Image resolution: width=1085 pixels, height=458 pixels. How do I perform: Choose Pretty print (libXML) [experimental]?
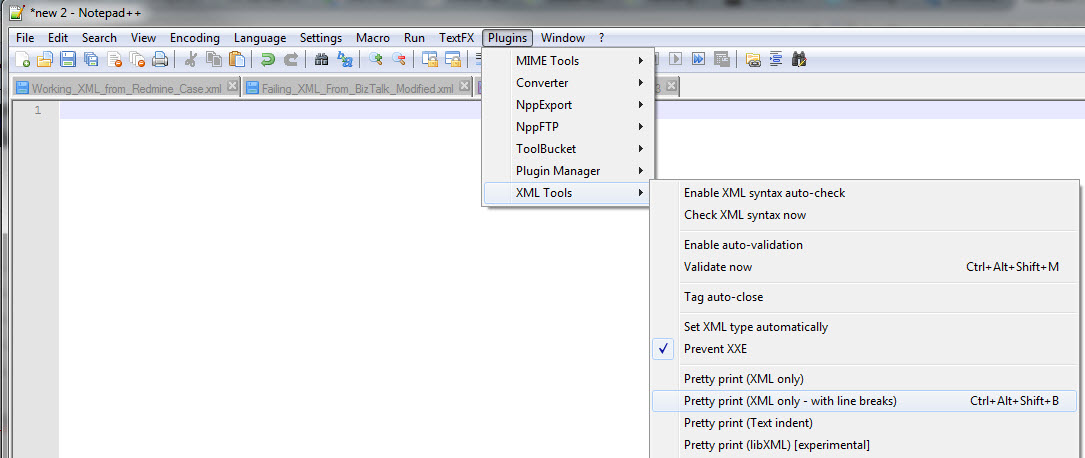pos(865,445)
